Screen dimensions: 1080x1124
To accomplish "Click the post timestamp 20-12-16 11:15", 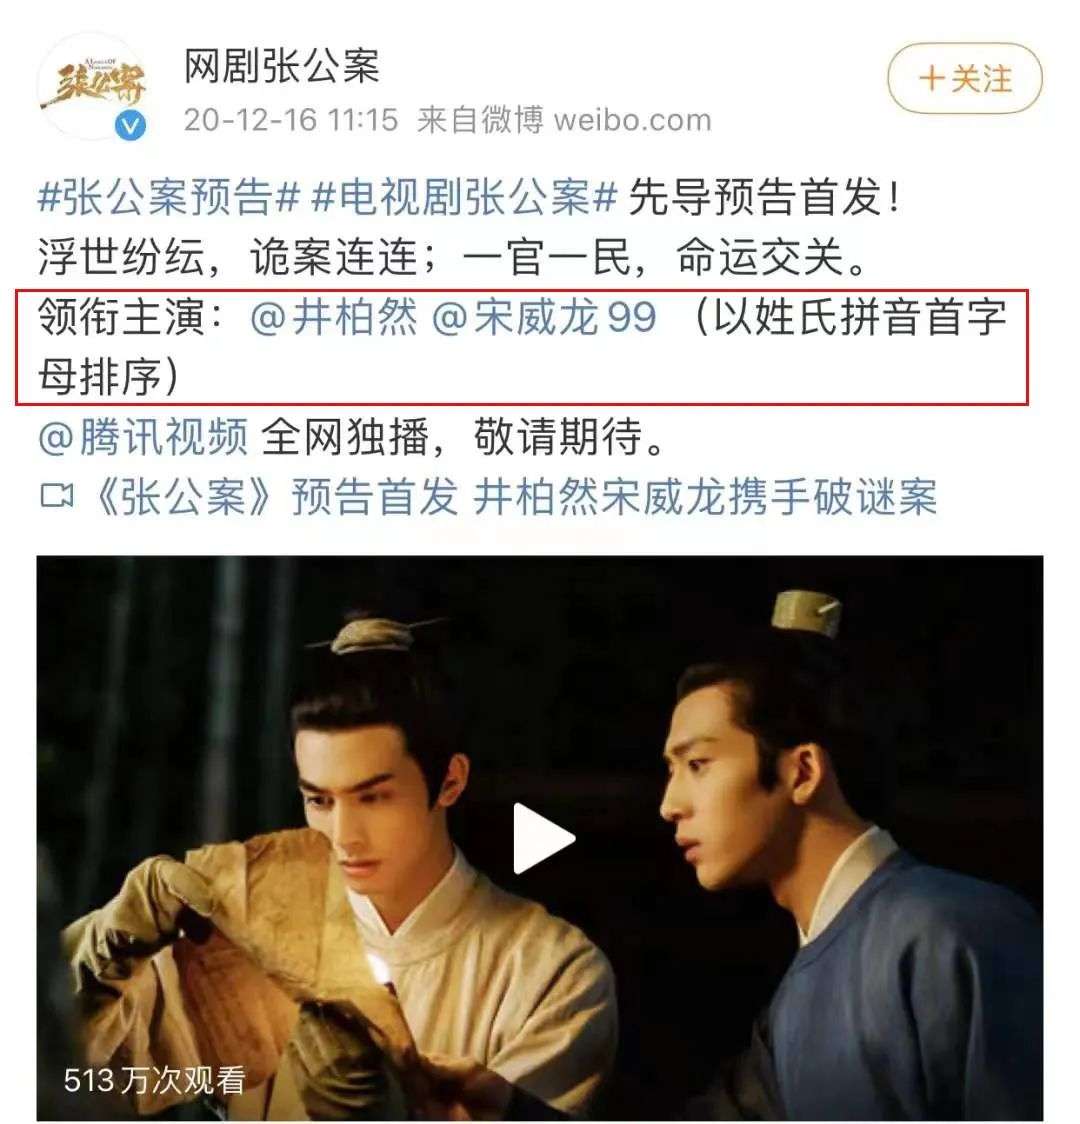I will pyautogui.click(x=290, y=120).
